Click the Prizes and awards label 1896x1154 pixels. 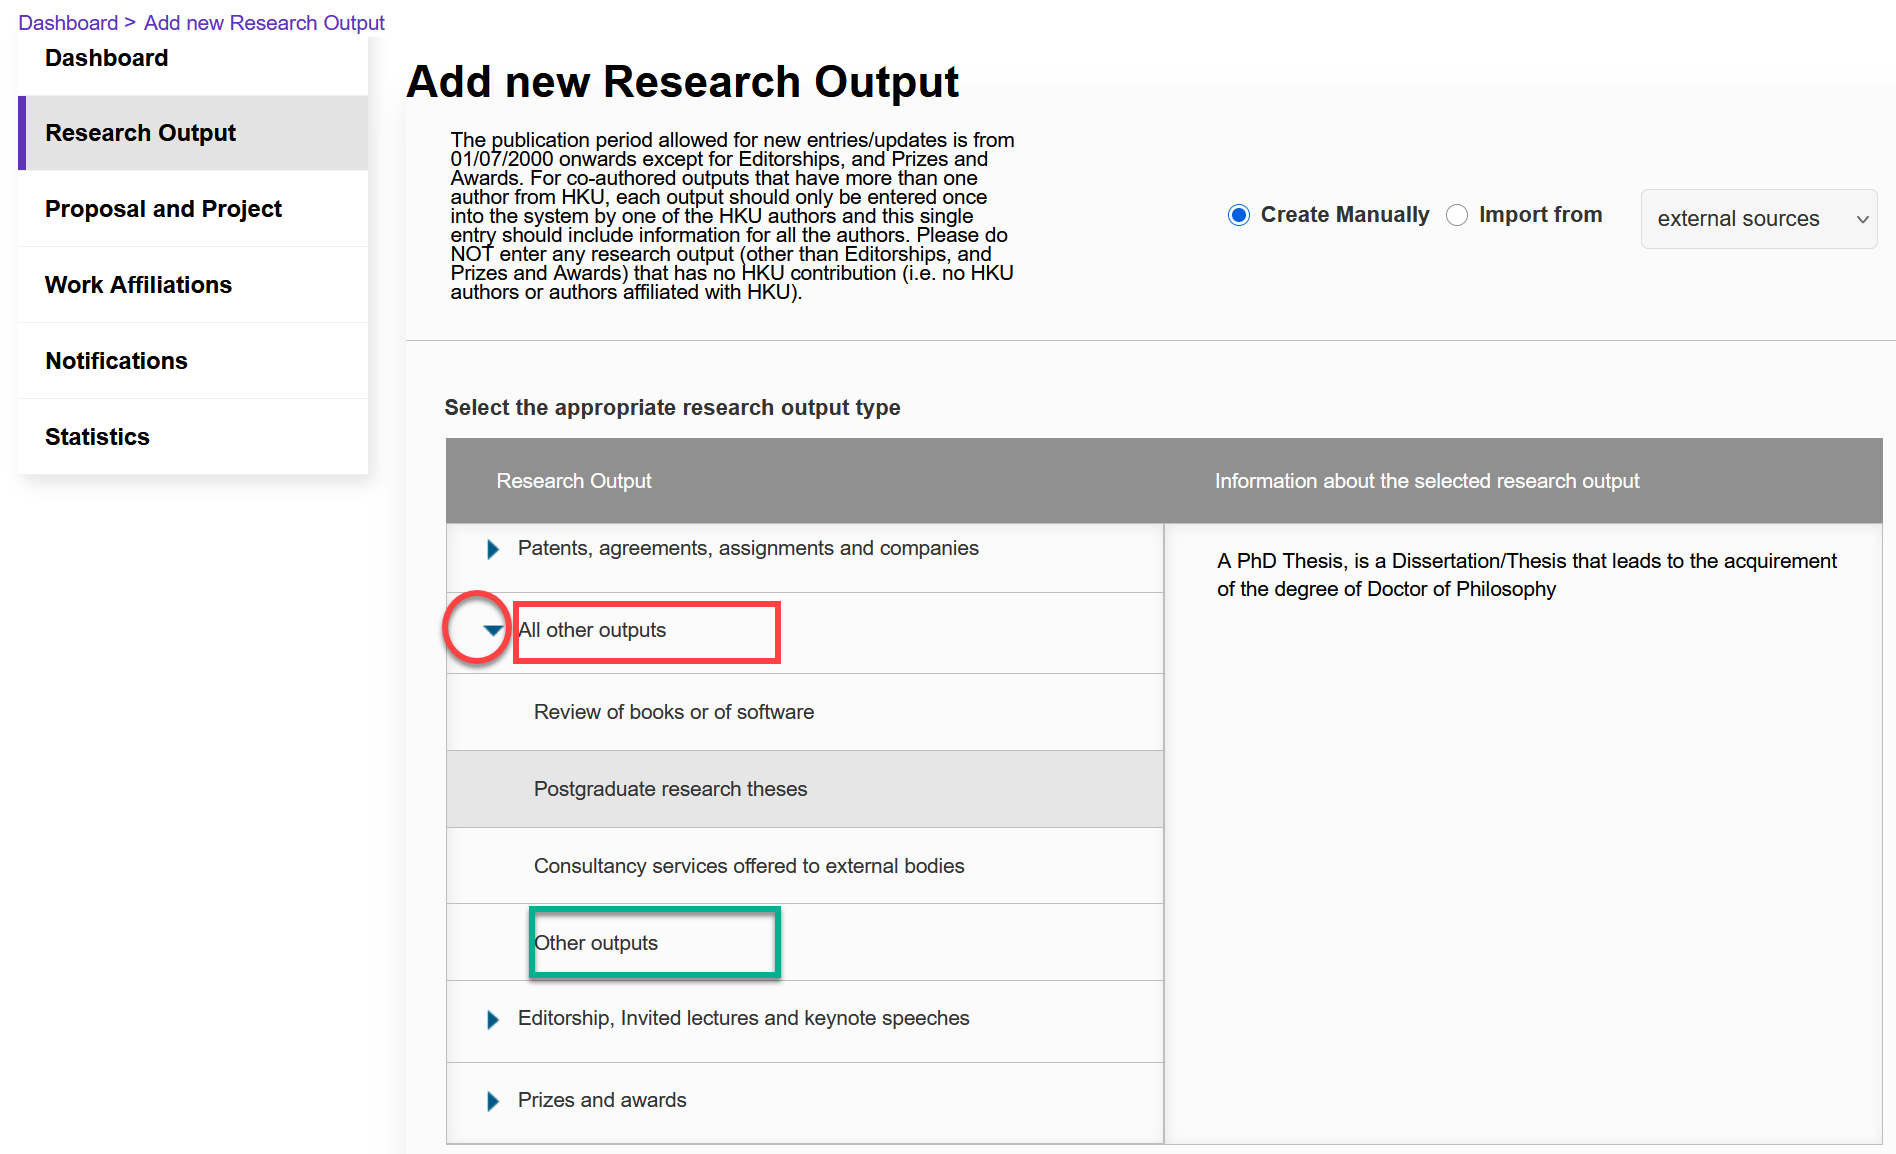click(x=602, y=1100)
